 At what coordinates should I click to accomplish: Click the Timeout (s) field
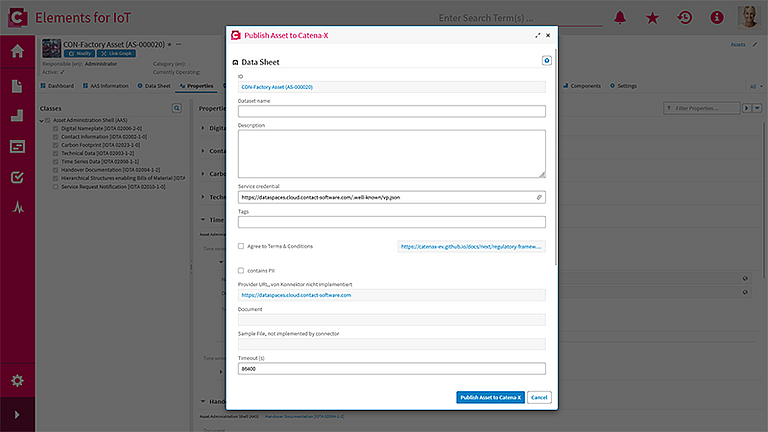click(392, 369)
